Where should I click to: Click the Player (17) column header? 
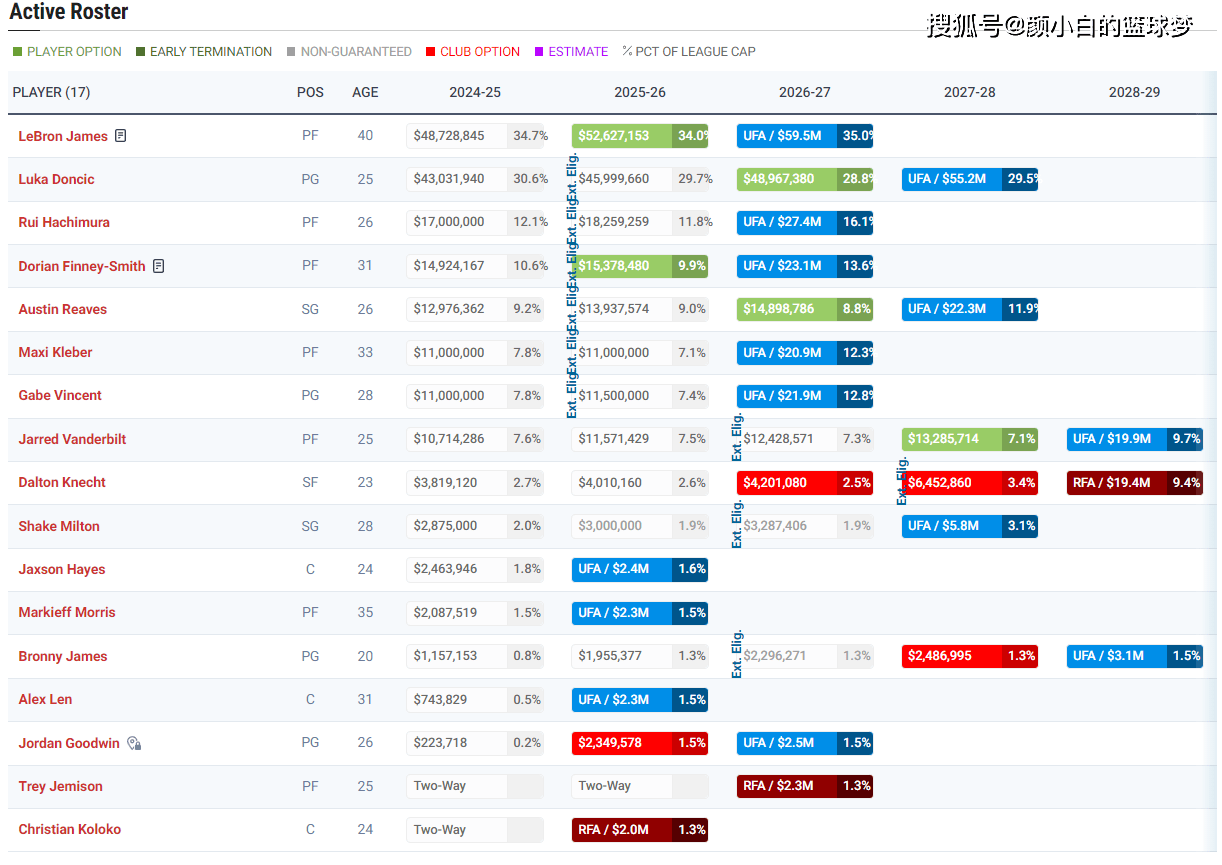pos(51,92)
